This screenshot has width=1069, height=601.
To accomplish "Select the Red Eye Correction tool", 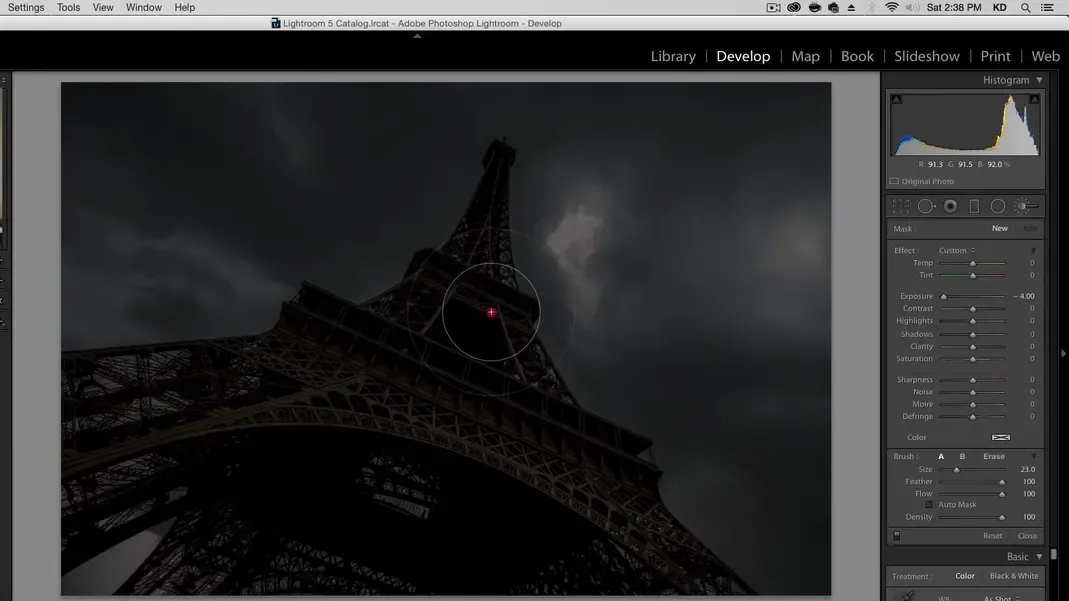I will pos(950,206).
